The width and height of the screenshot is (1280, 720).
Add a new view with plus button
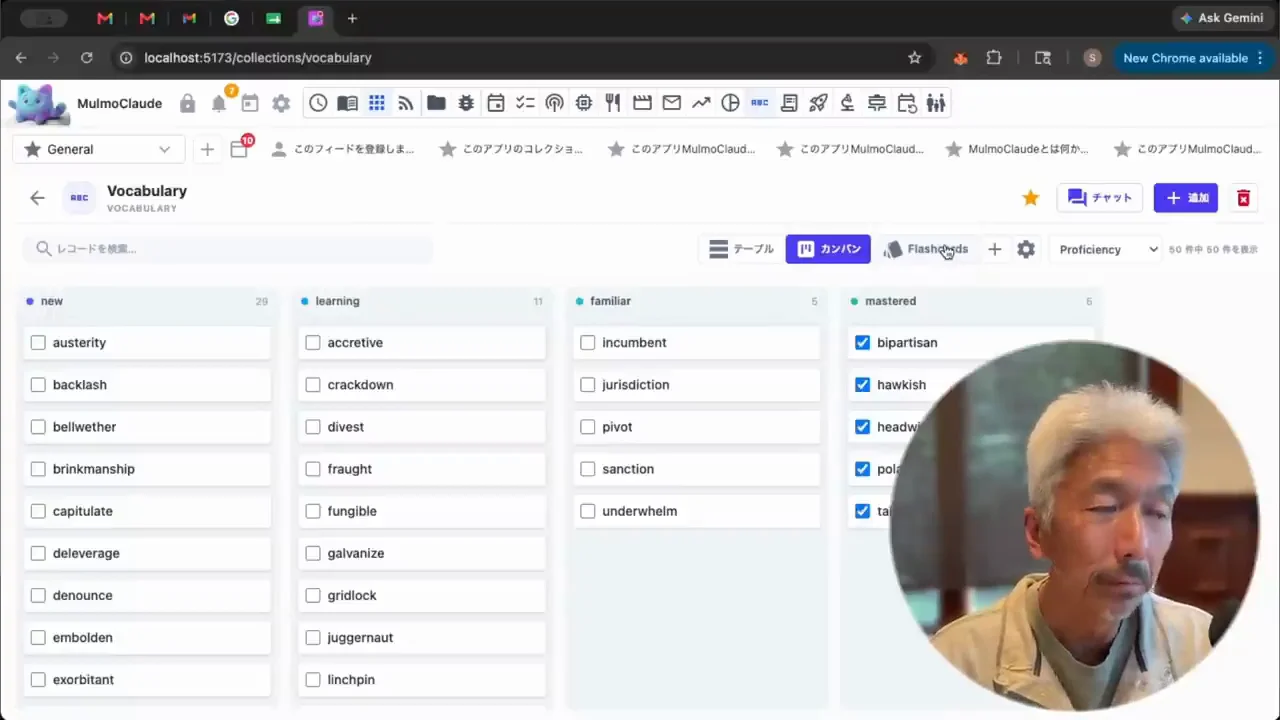tap(994, 249)
